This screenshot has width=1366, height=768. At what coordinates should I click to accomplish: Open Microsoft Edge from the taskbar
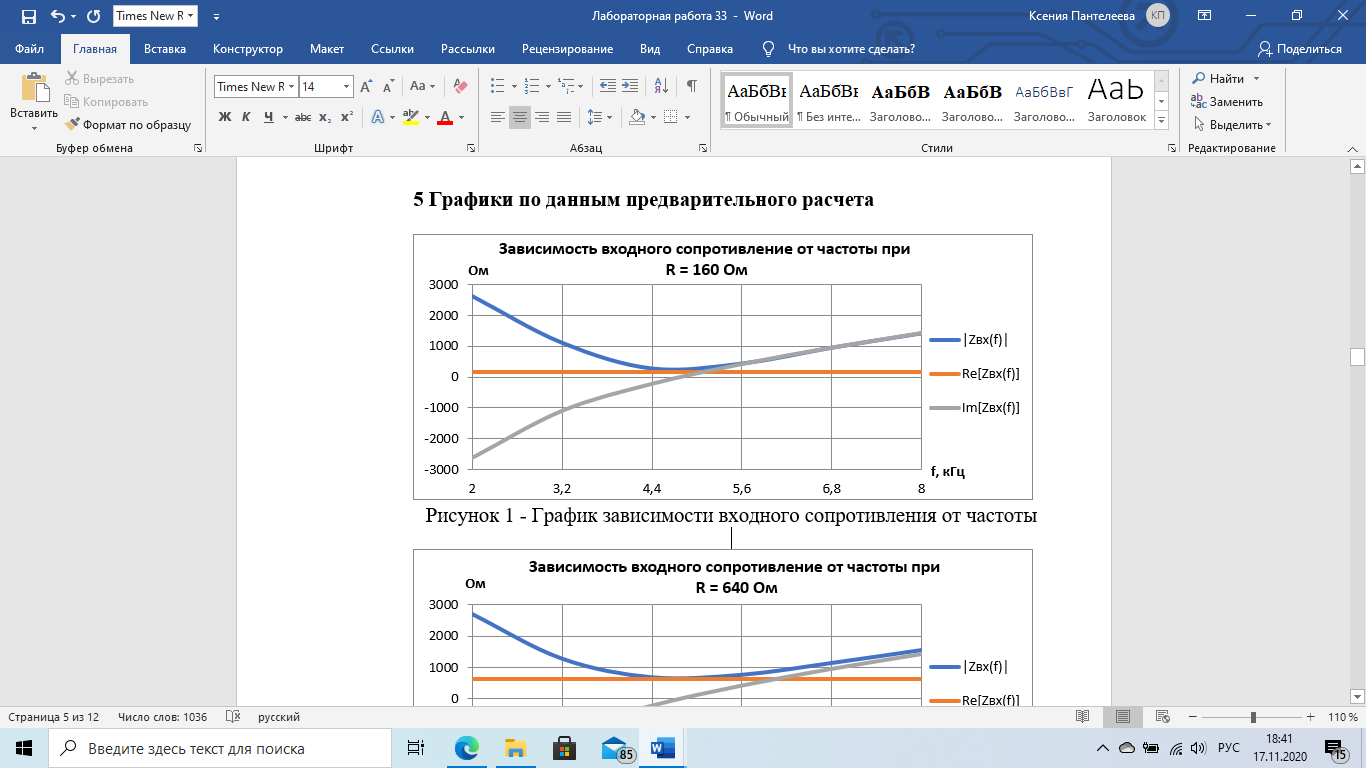coord(467,748)
